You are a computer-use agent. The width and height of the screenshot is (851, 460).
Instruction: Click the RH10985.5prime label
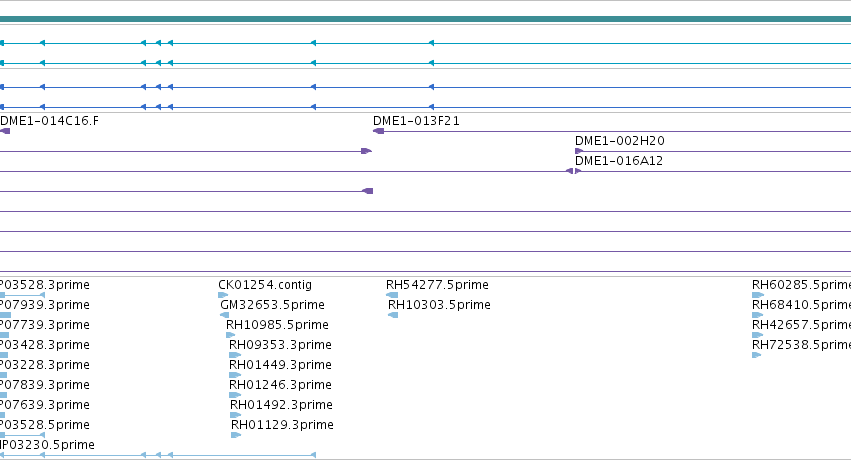click(x=277, y=325)
